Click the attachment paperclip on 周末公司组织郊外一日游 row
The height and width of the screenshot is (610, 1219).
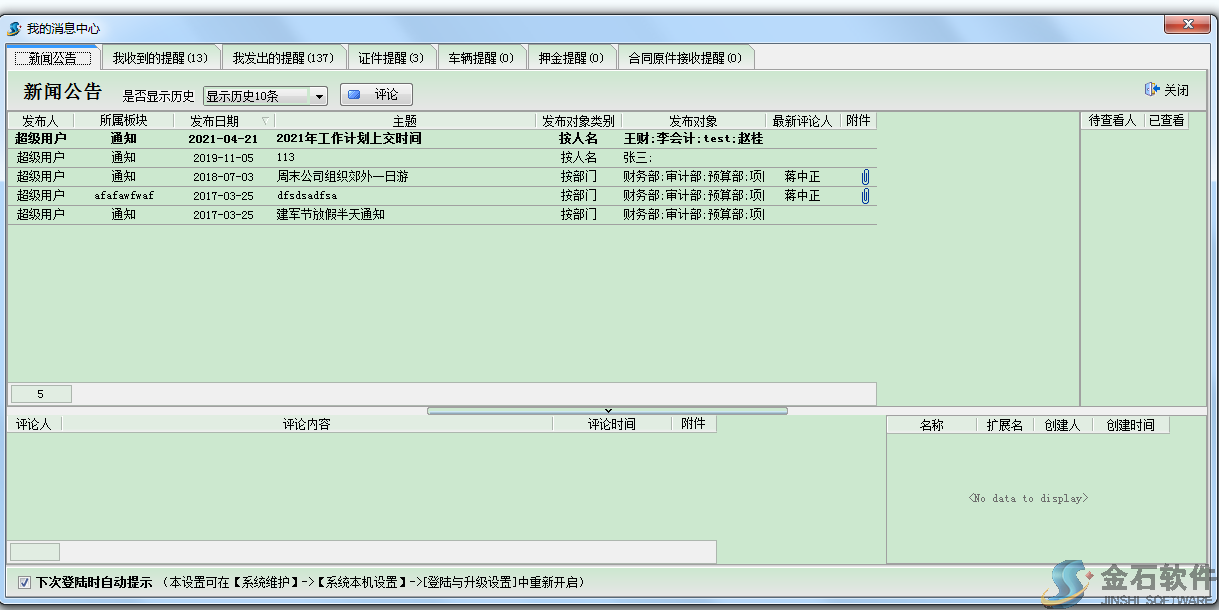point(864,176)
